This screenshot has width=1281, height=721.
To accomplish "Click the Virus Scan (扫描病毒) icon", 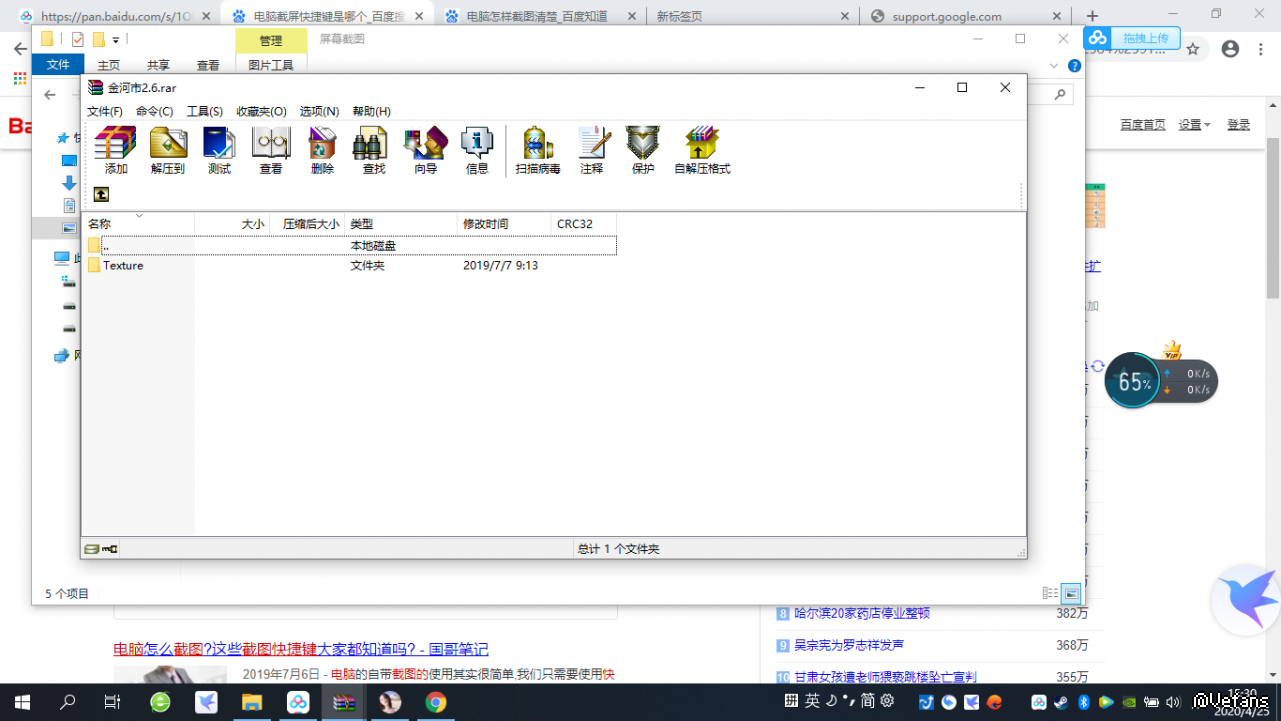I will [x=538, y=150].
